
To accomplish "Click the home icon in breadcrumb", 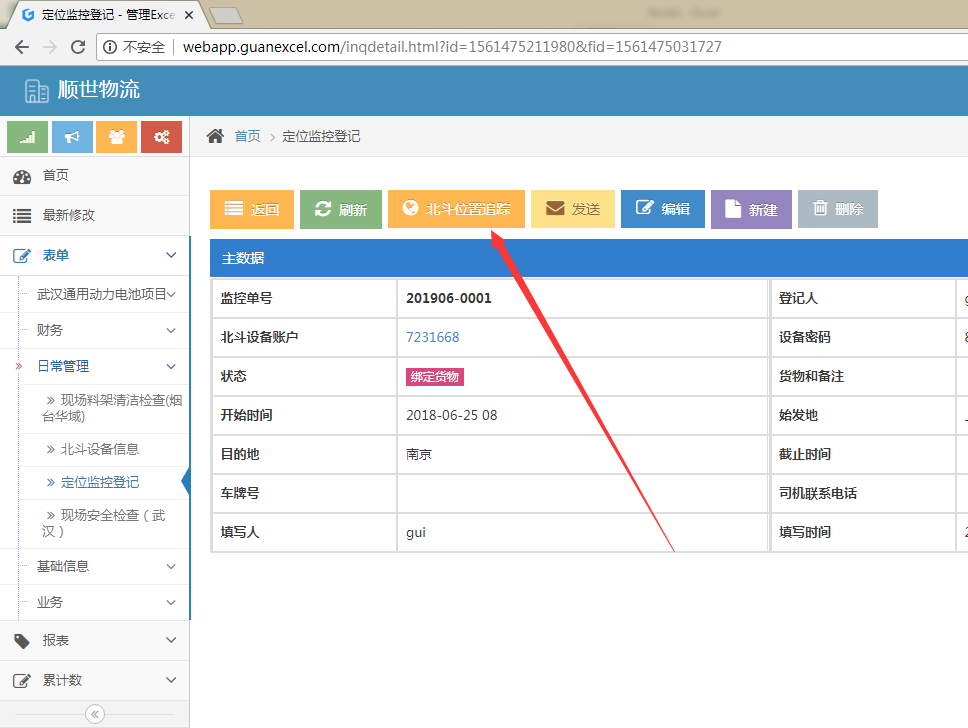I will coord(215,136).
